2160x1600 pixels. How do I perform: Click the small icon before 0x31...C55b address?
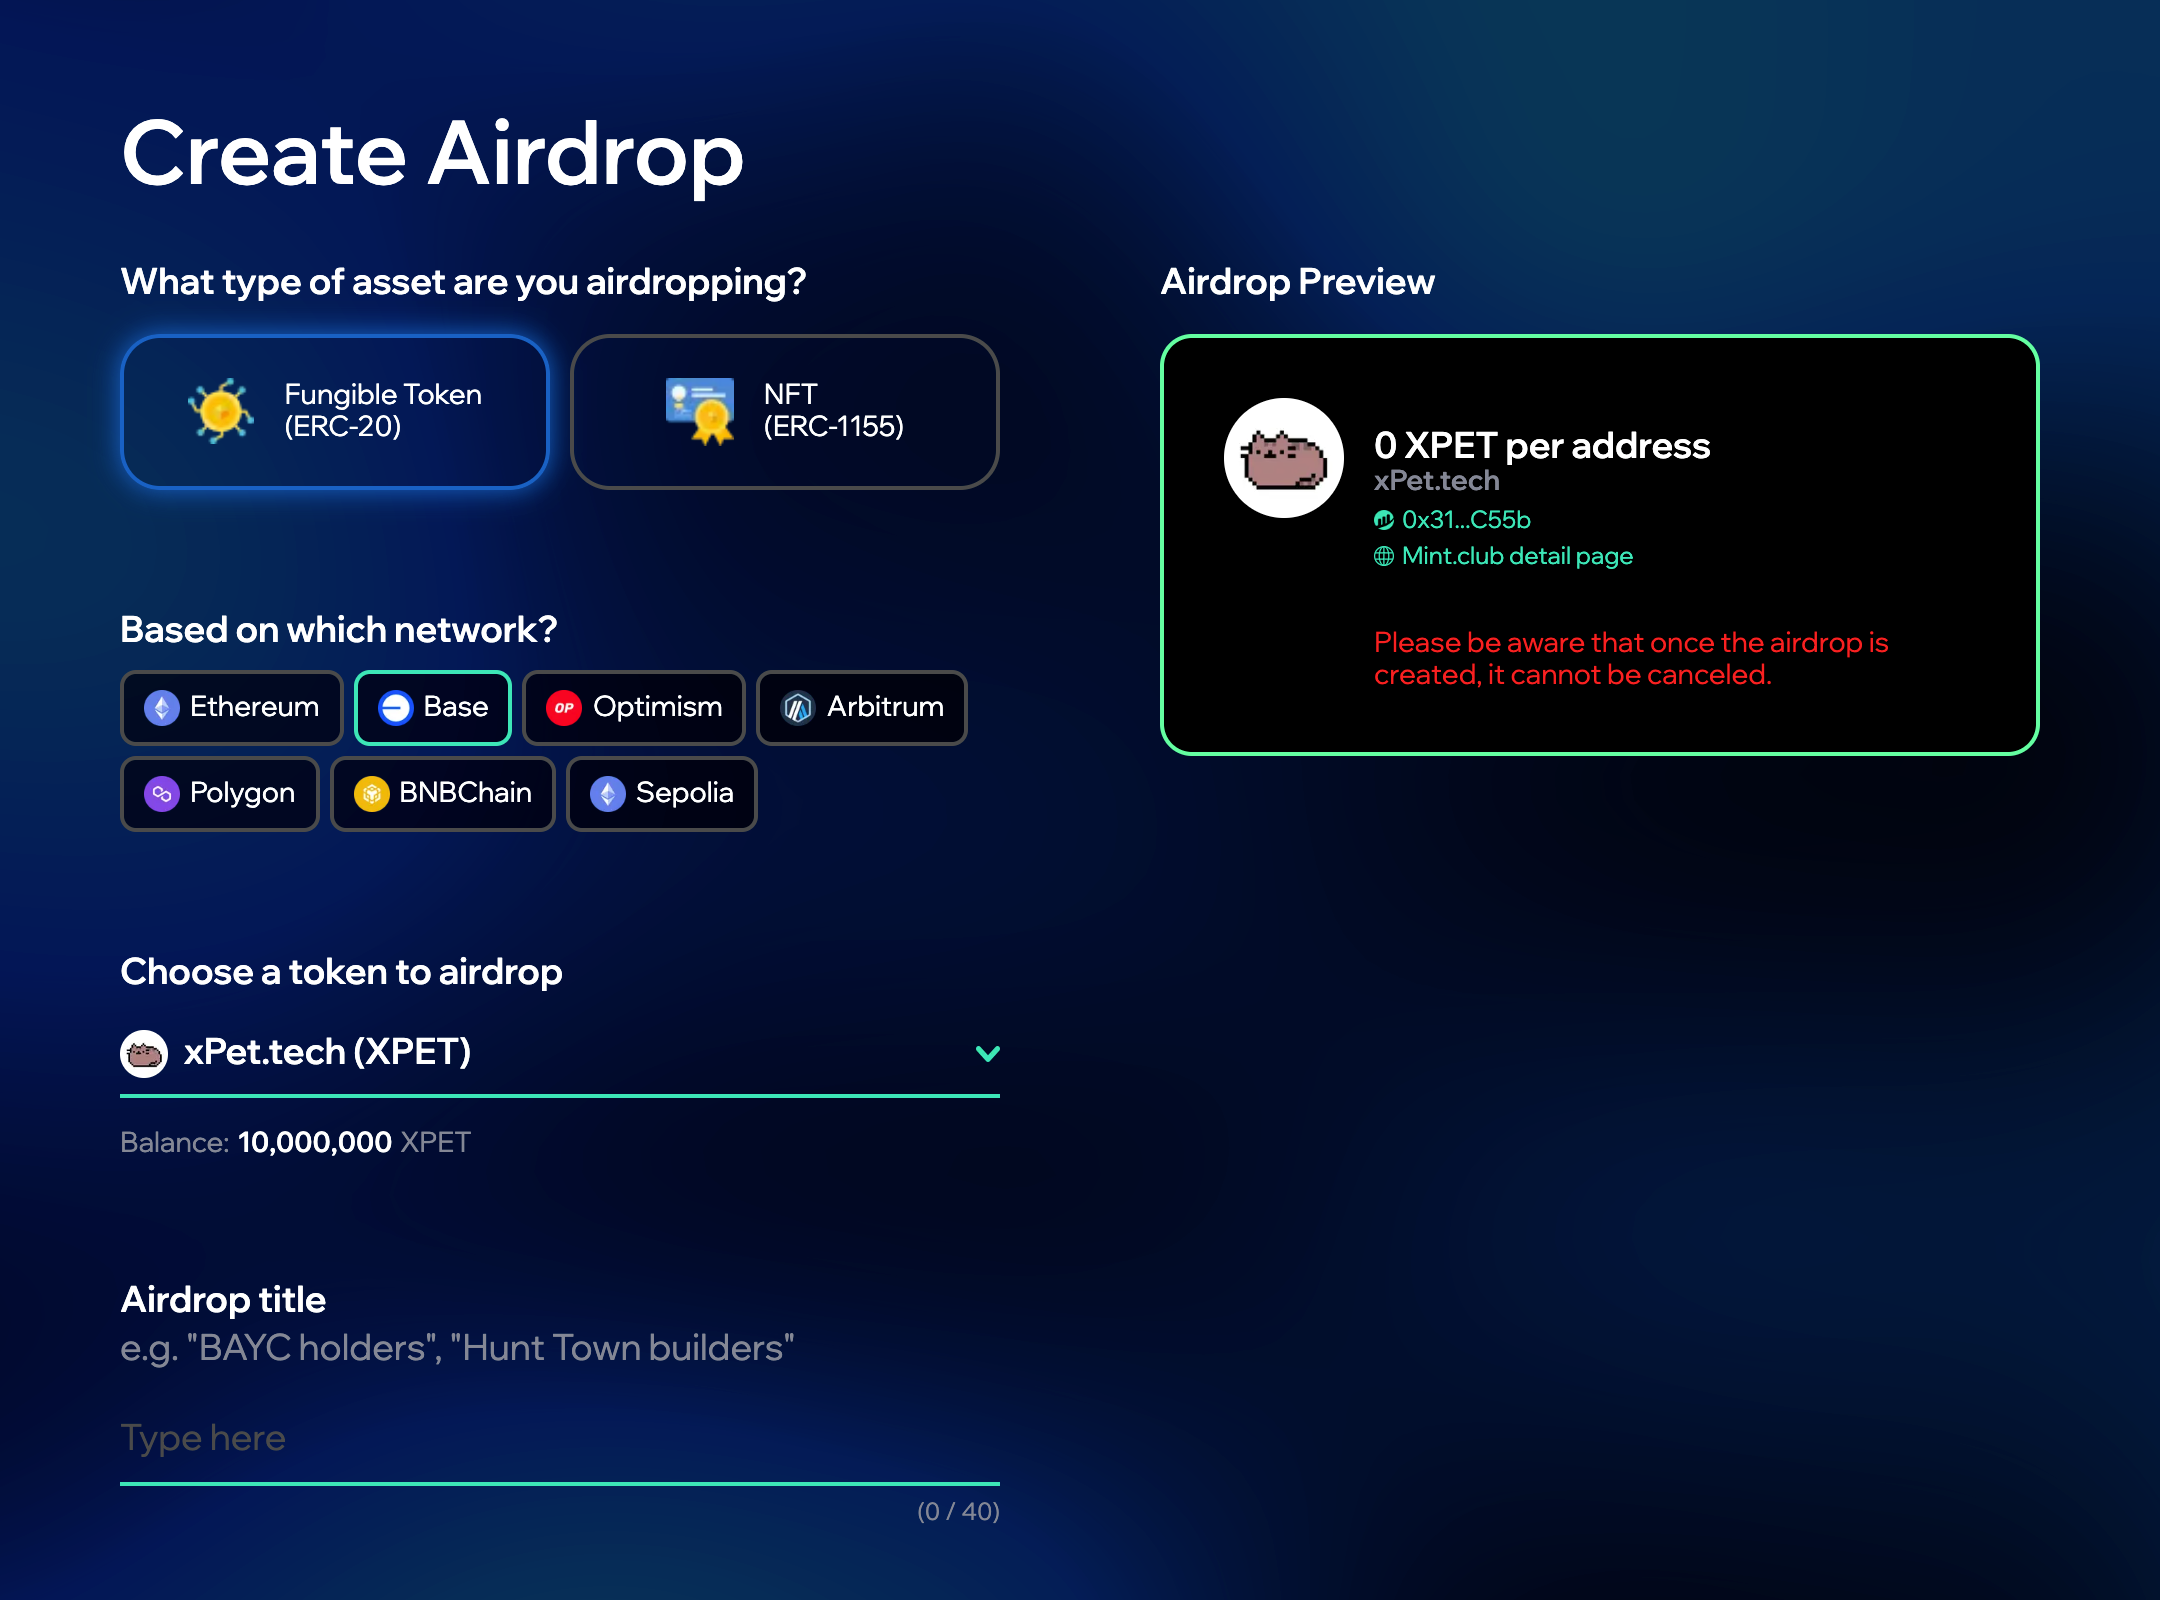(1384, 520)
